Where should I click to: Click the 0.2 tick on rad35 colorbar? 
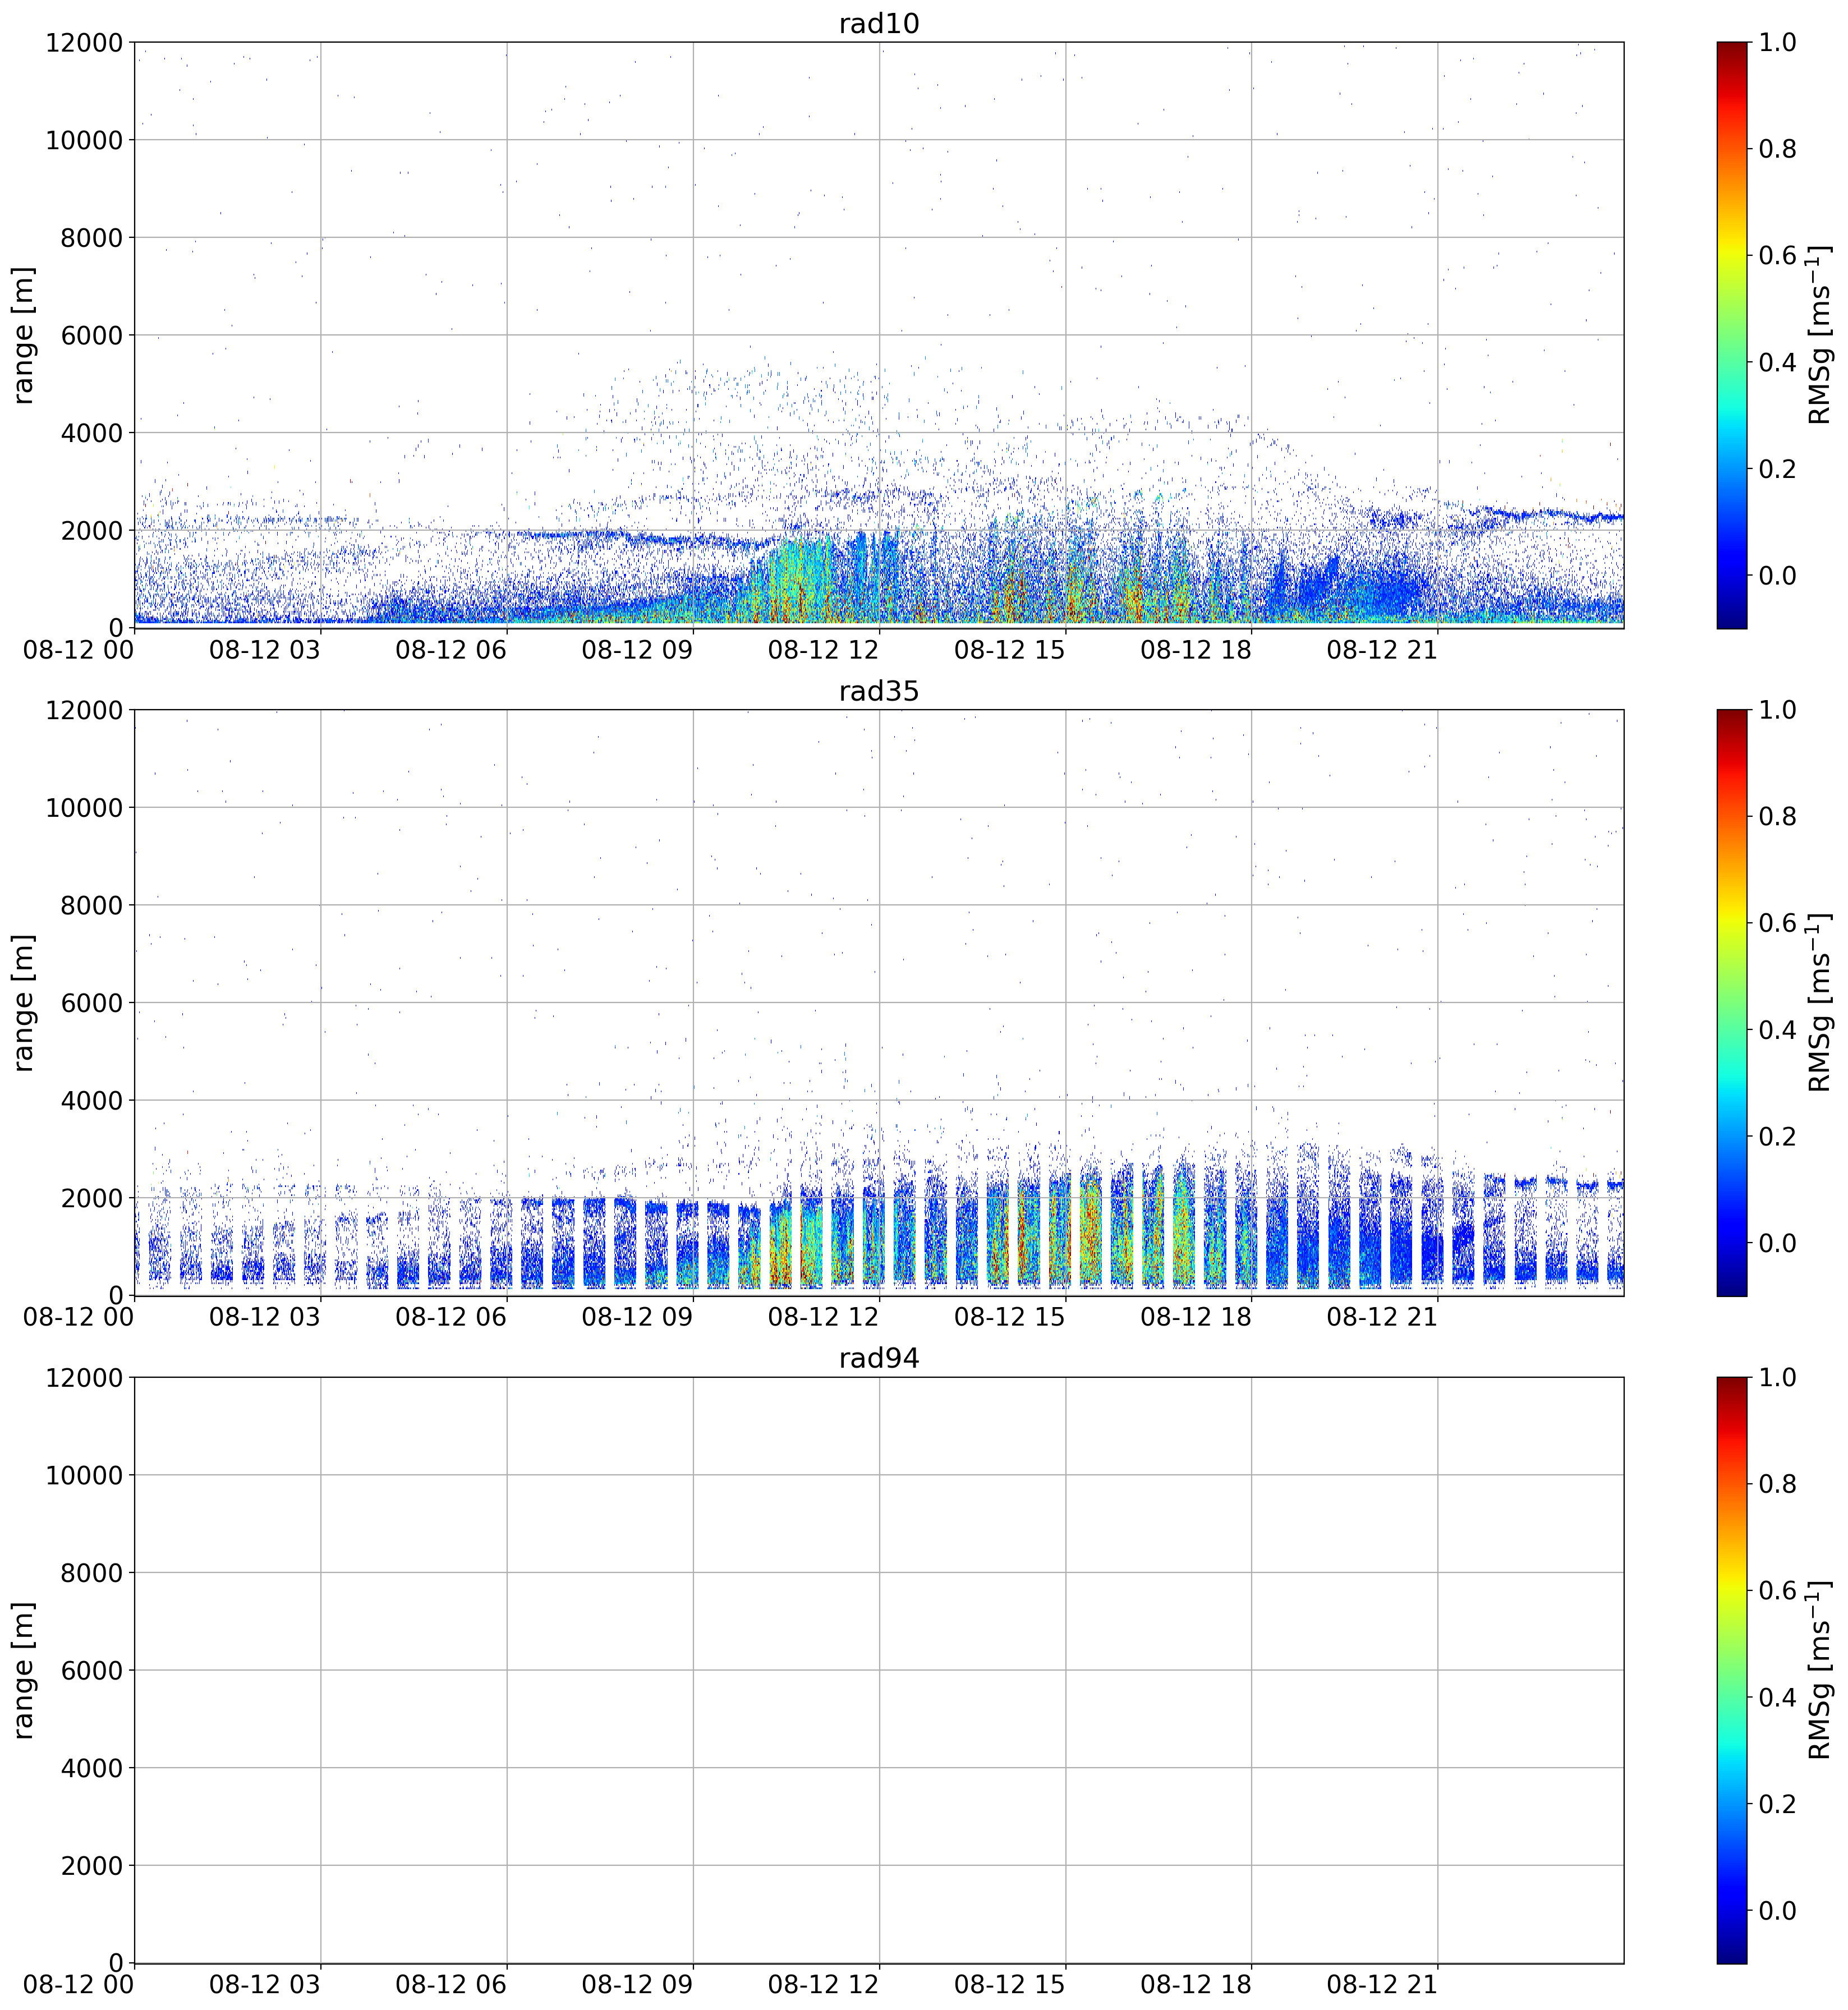1778,1137
